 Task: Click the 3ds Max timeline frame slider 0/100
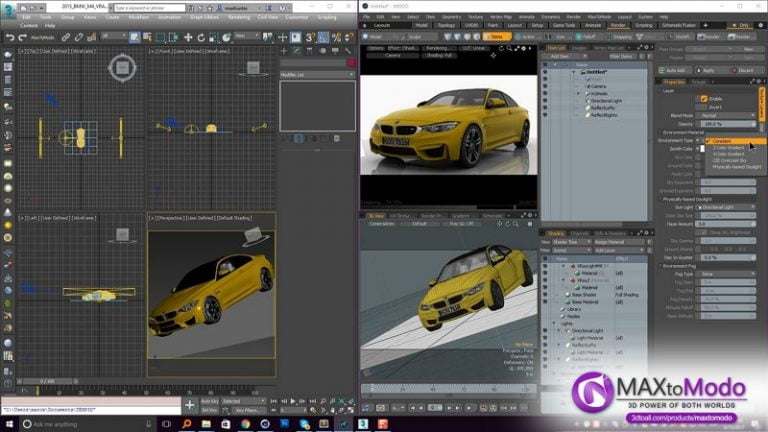point(48,381)
